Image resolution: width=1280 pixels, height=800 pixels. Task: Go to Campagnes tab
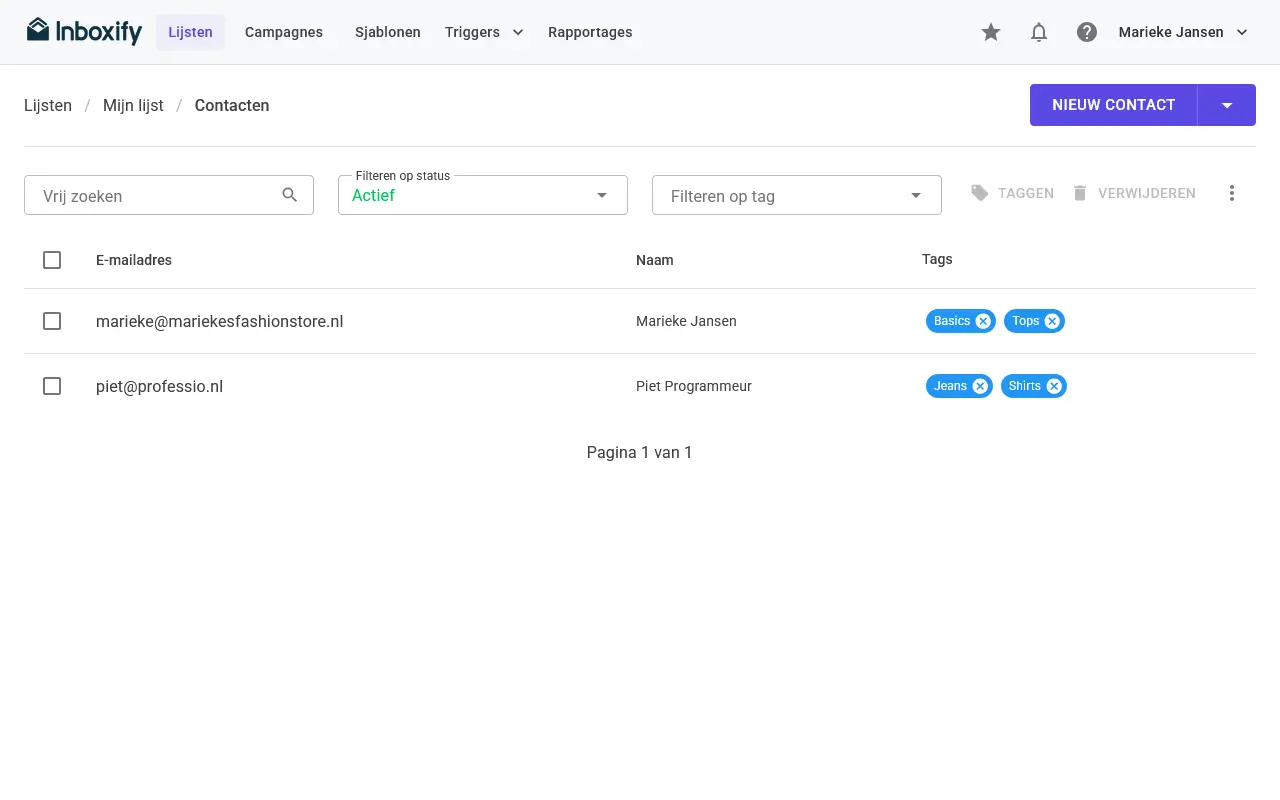pyautogui.click(x=284, y=32)
